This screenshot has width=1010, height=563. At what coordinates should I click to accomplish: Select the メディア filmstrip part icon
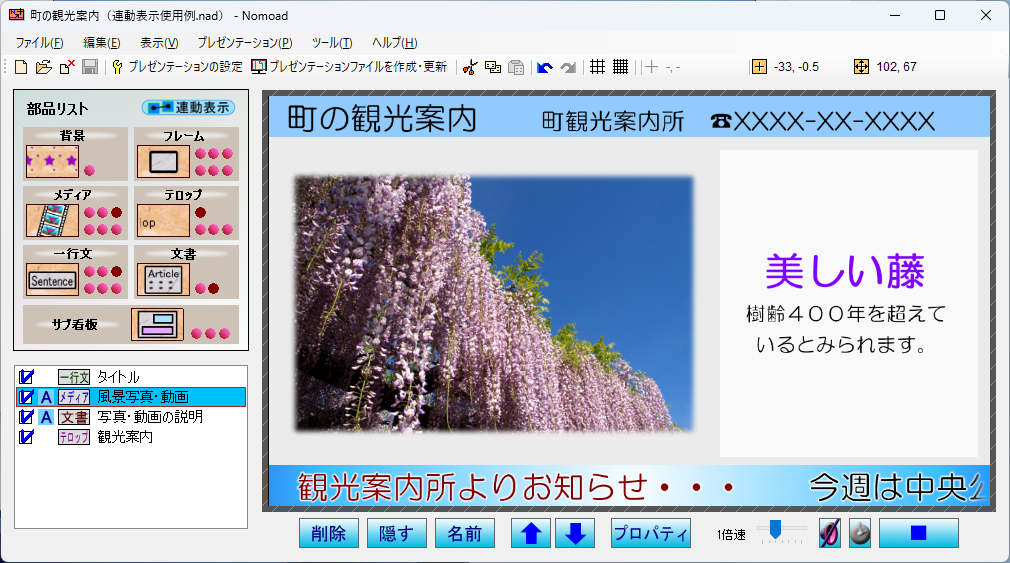coord(52,220)
